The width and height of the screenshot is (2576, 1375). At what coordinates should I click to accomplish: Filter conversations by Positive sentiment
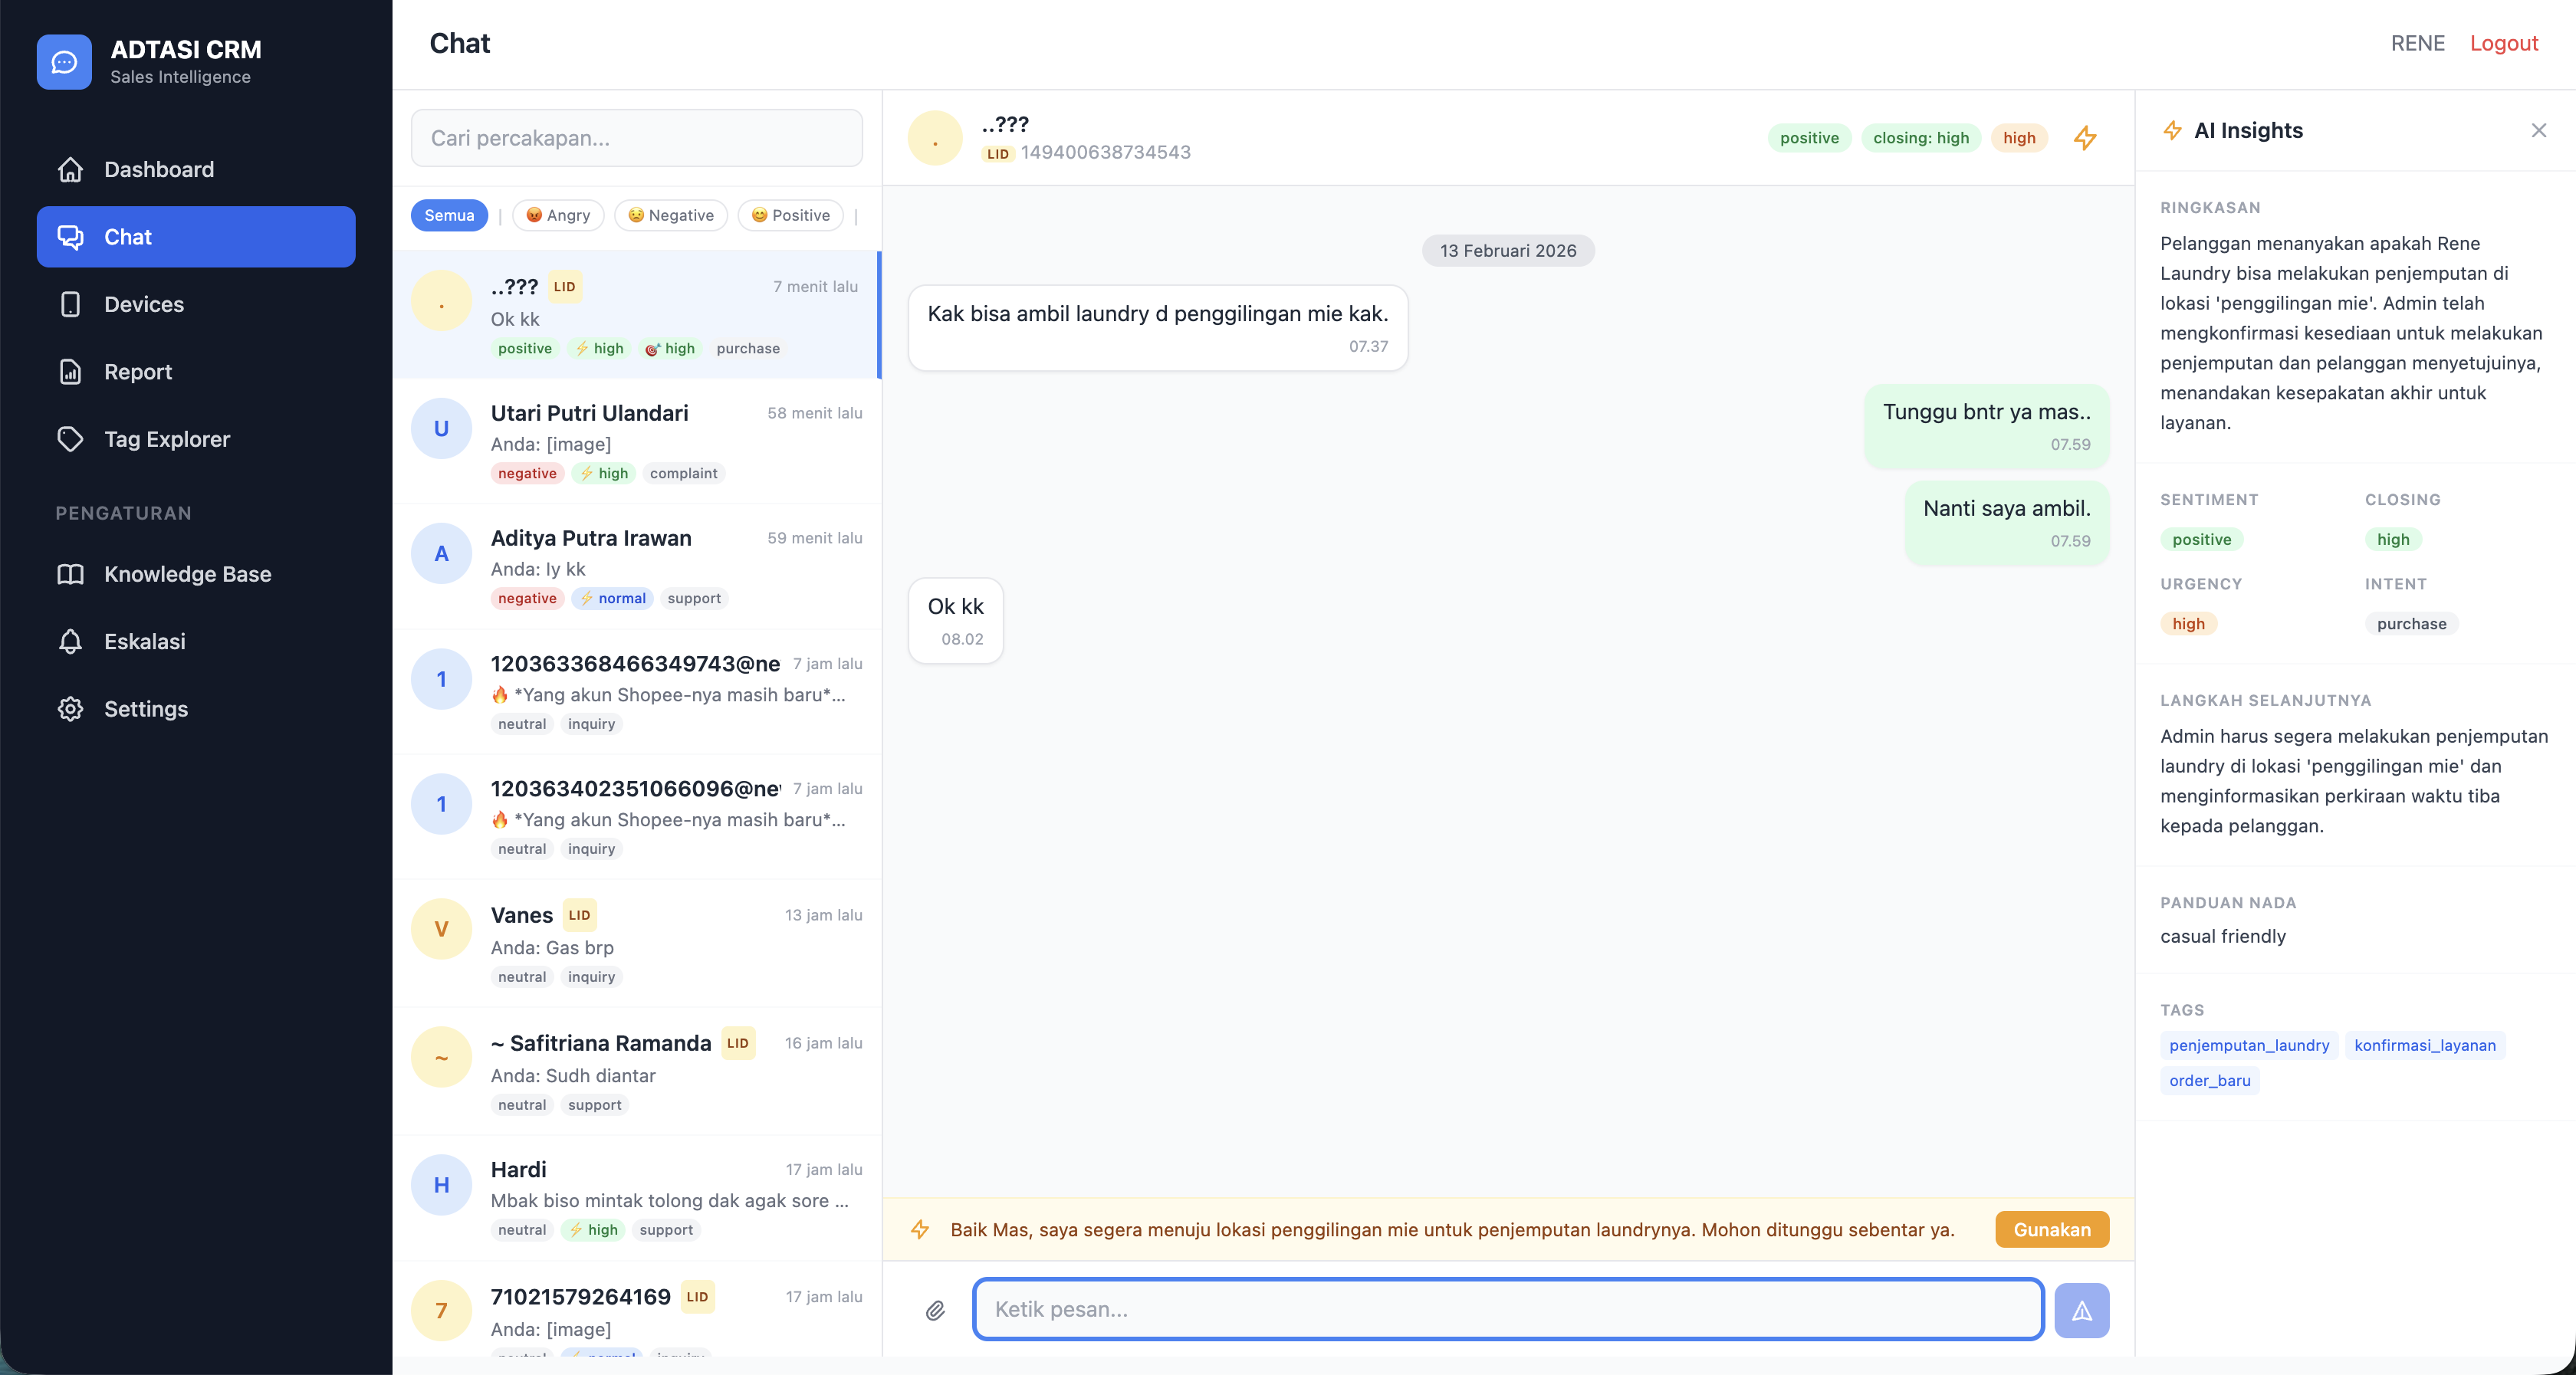point(790,215)
